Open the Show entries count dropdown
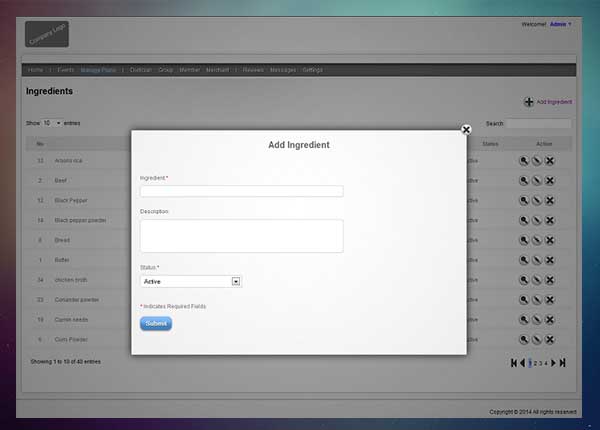The width and height of the screenshot is (600, 430). pos(52,123)
